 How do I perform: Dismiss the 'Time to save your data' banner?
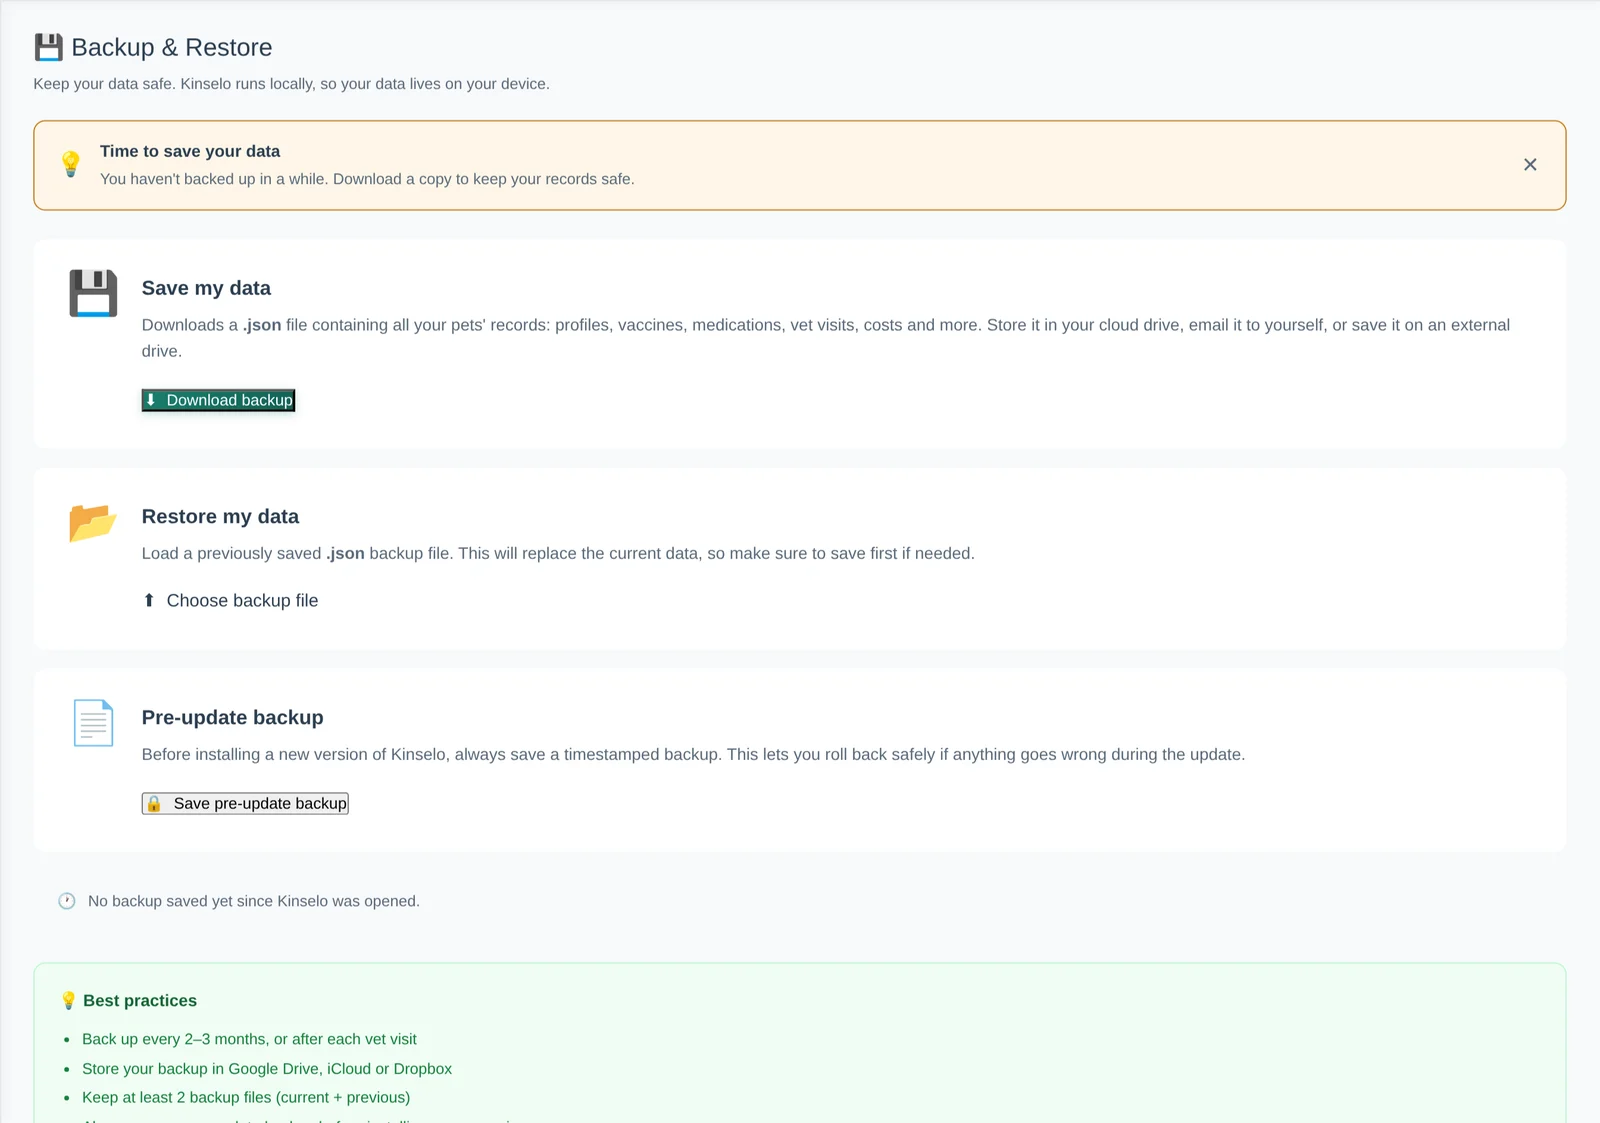tap(1530, 165)
